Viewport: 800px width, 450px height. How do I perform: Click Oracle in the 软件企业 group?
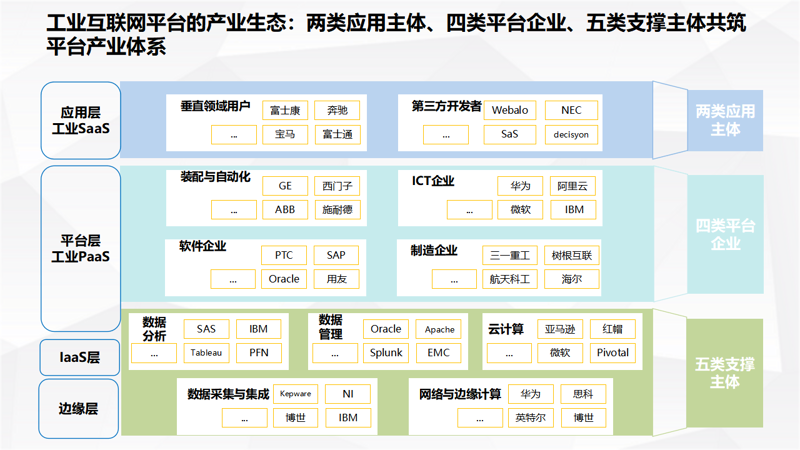coord(284,279)
